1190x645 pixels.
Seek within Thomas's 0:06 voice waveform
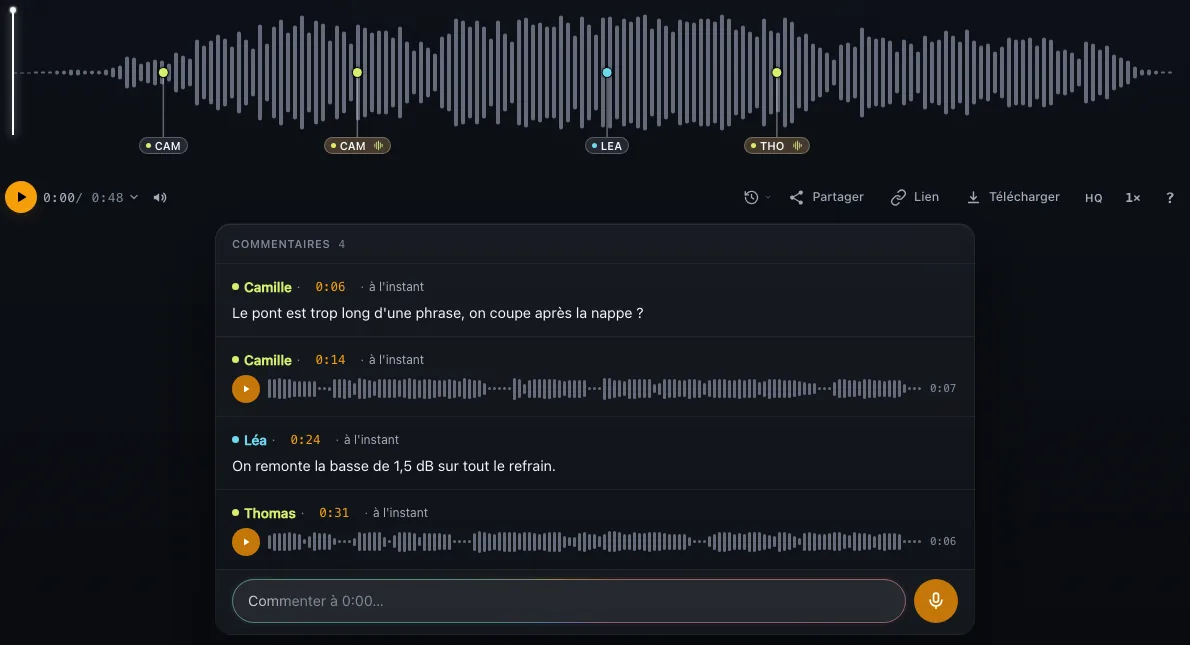click(594, 542)
